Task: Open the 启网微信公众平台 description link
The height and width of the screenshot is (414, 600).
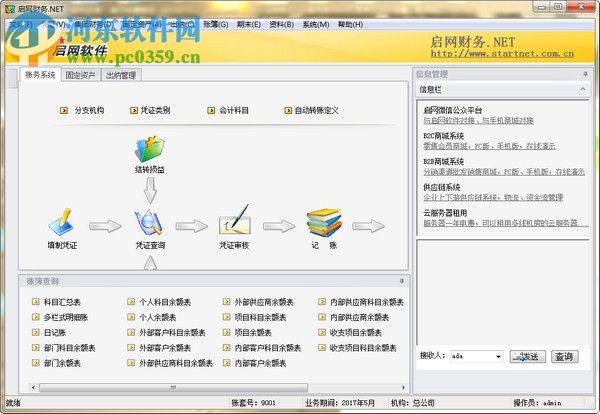Action: tap(478, 121)
